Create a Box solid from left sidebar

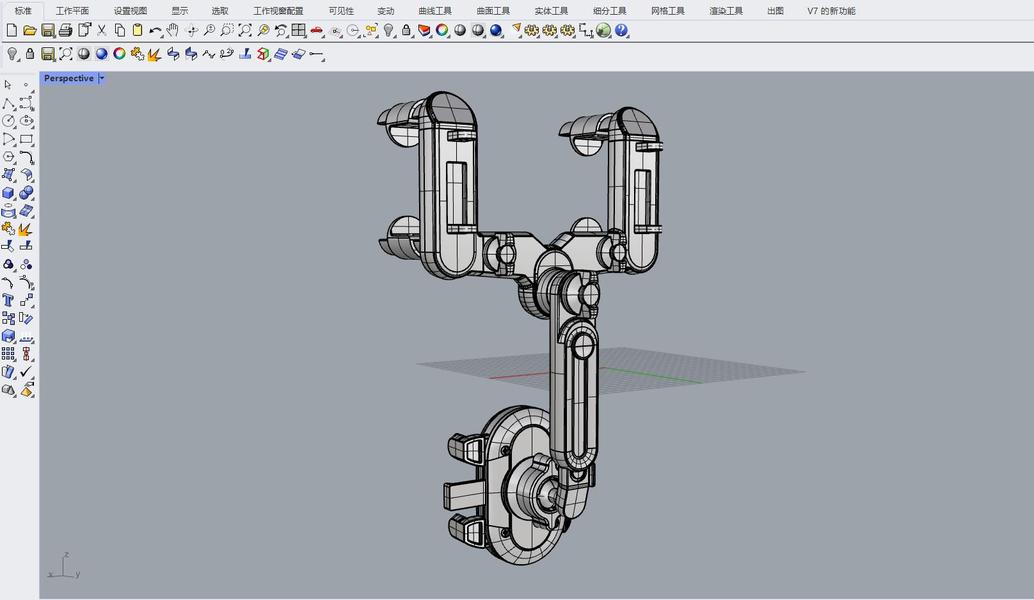(x=8, y=193)
